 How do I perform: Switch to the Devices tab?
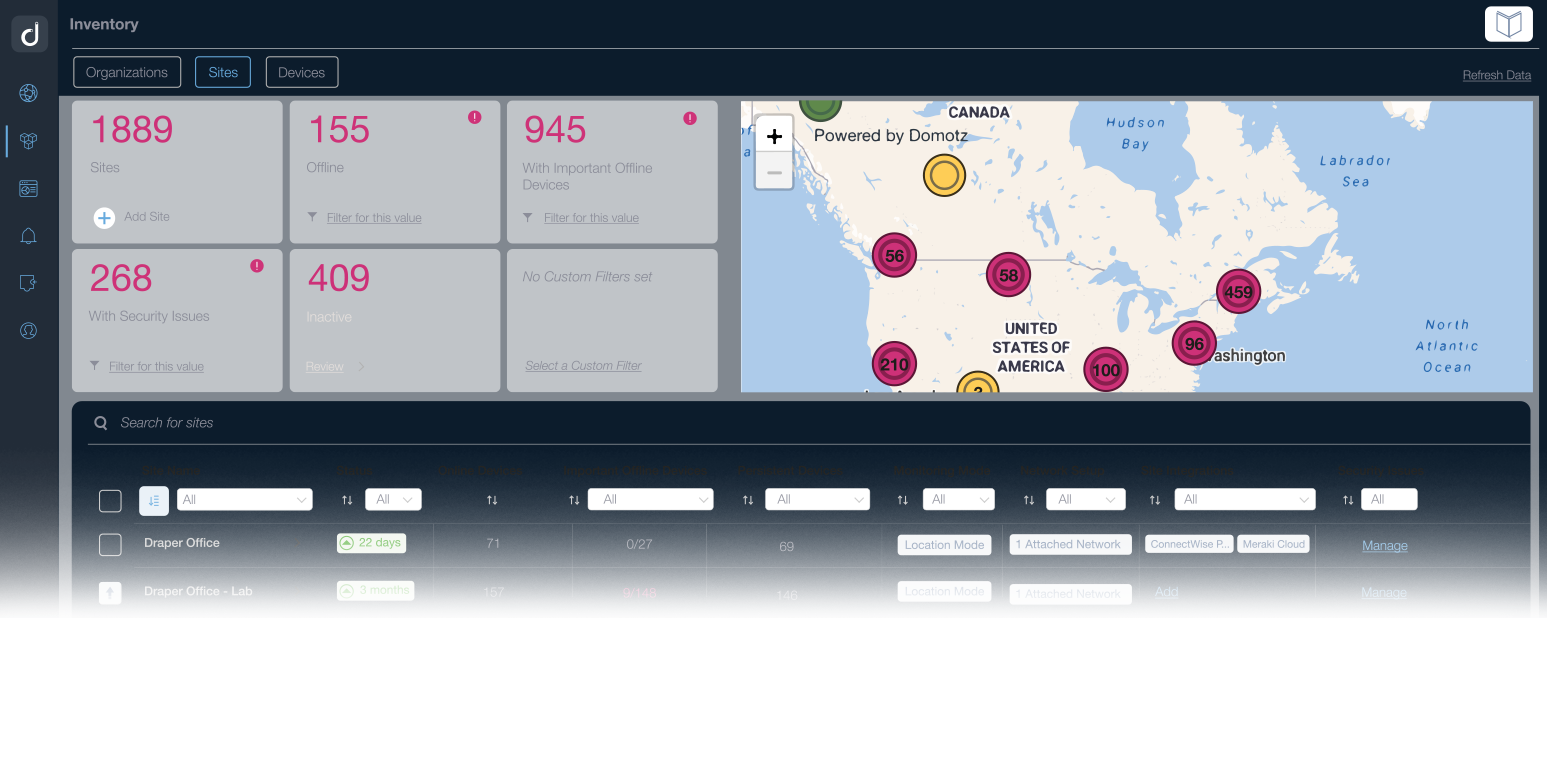301,72
